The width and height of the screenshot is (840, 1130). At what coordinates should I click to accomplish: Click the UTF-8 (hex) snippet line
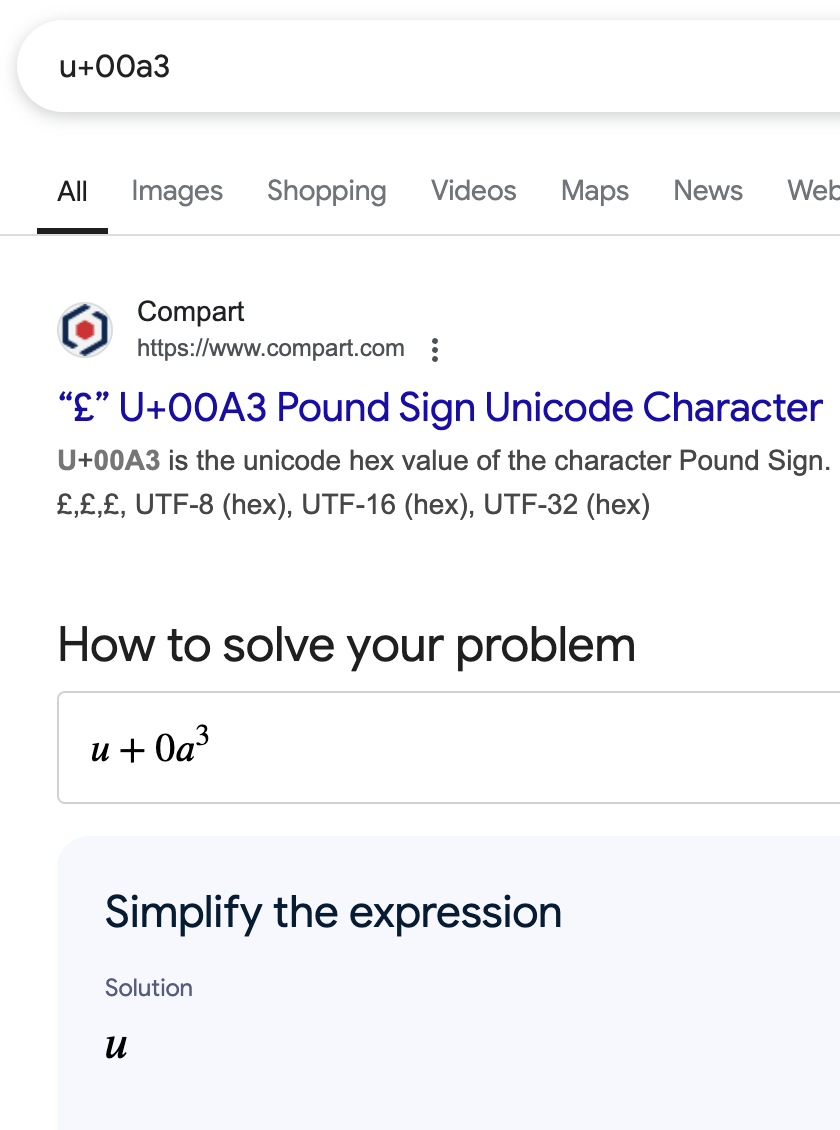pos(353,504)
